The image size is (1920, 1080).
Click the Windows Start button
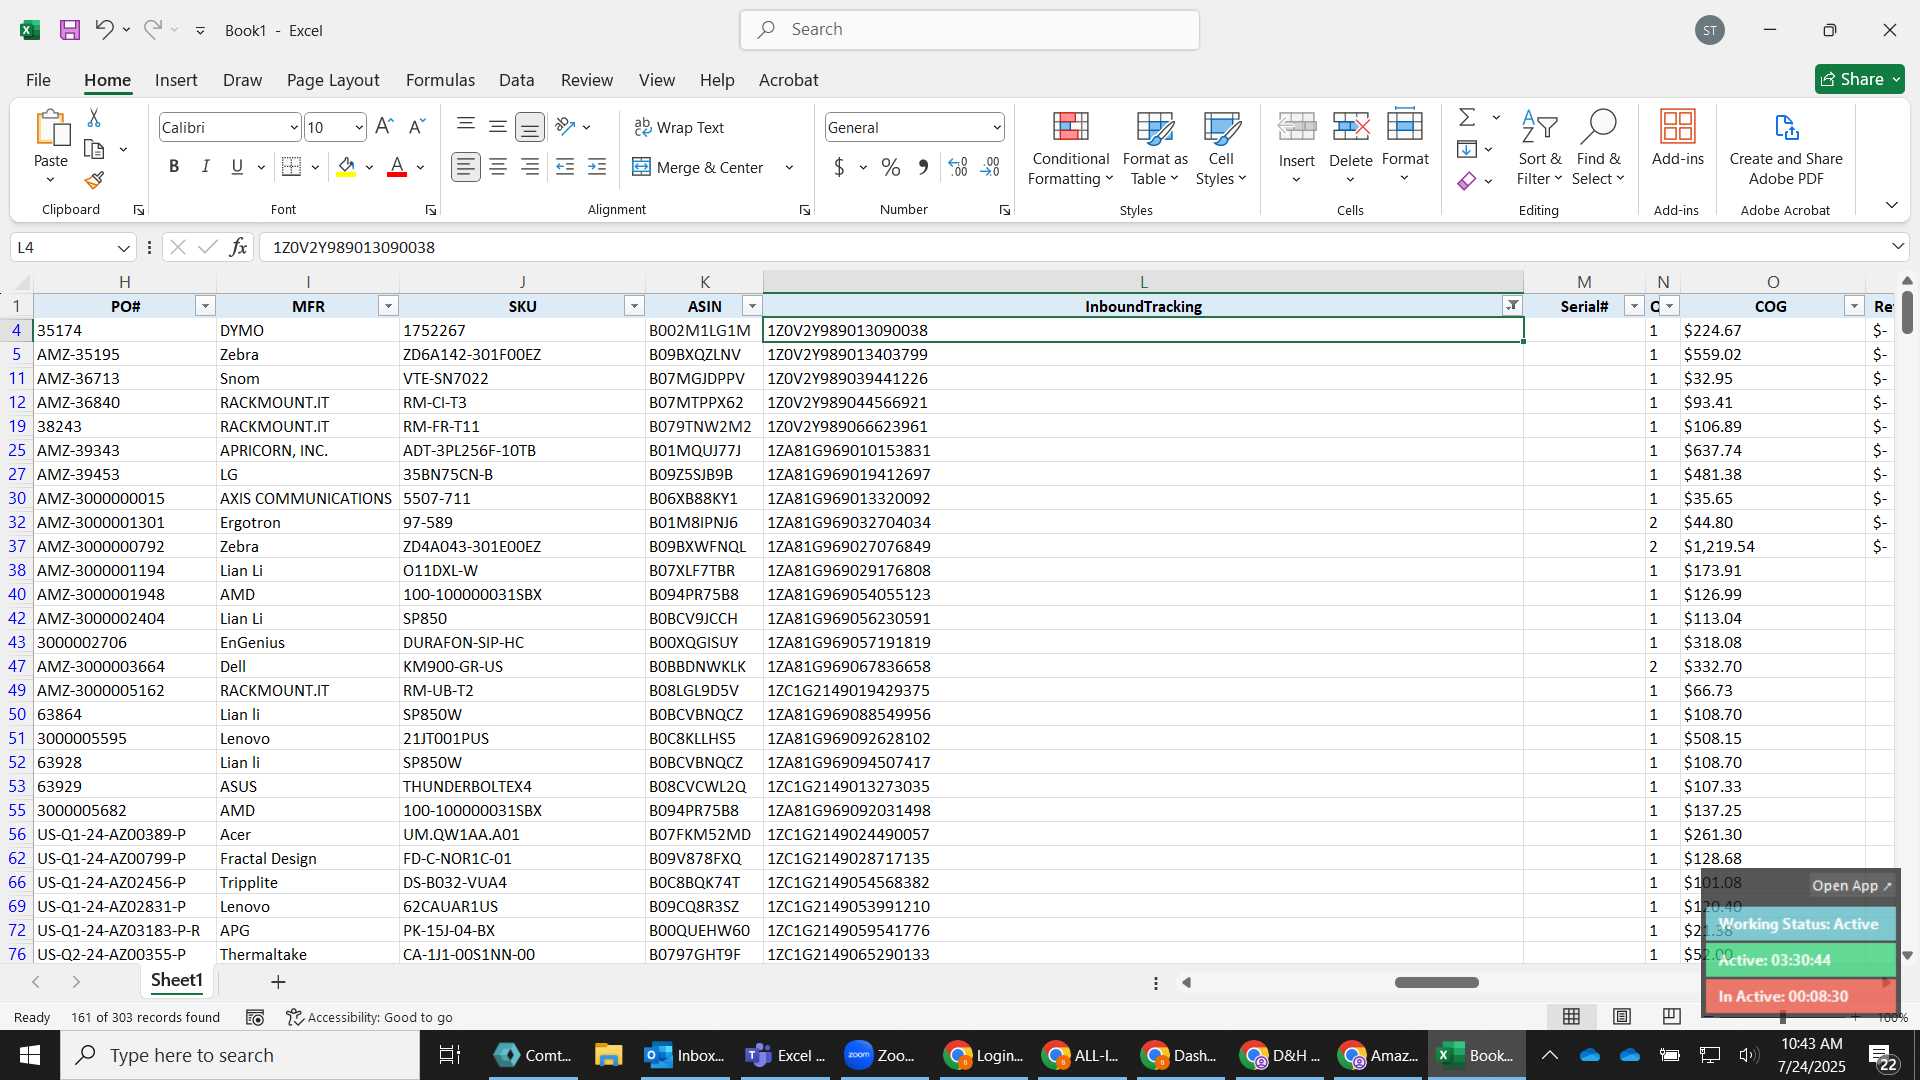click(x=29, y=1055)
